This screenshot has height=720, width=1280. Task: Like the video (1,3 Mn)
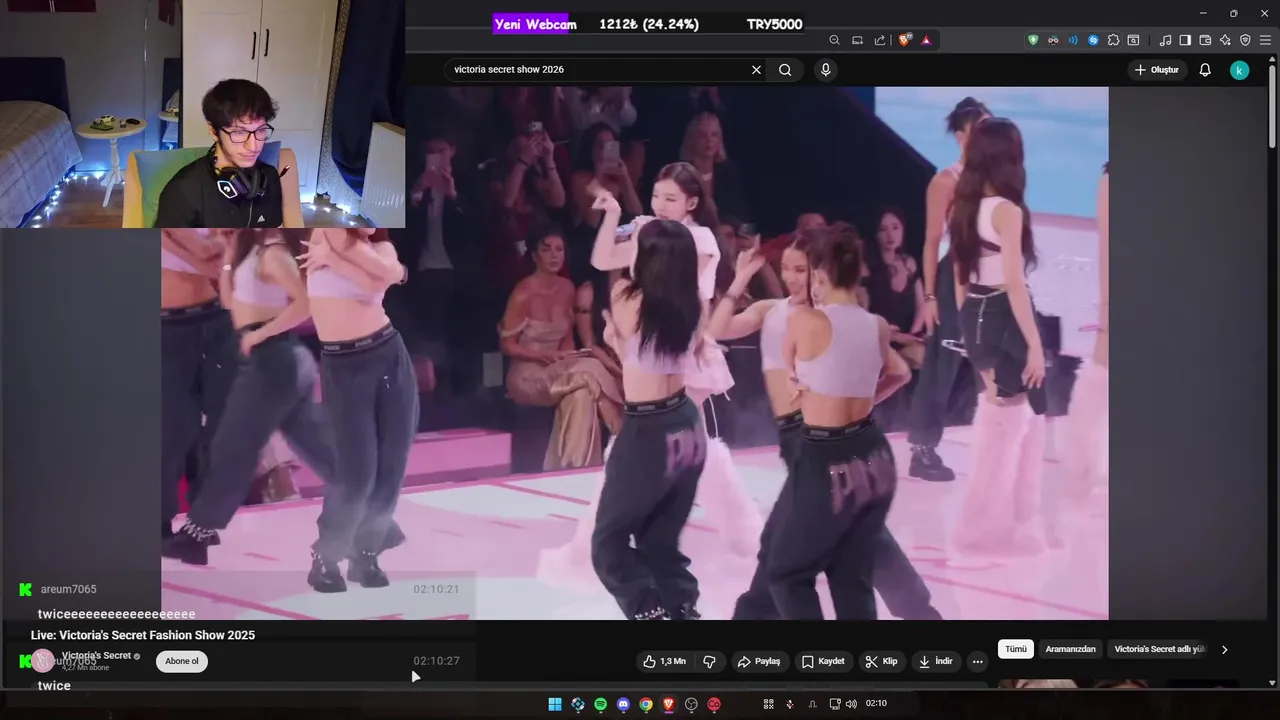pyautogui.click(x=664, y=662)
